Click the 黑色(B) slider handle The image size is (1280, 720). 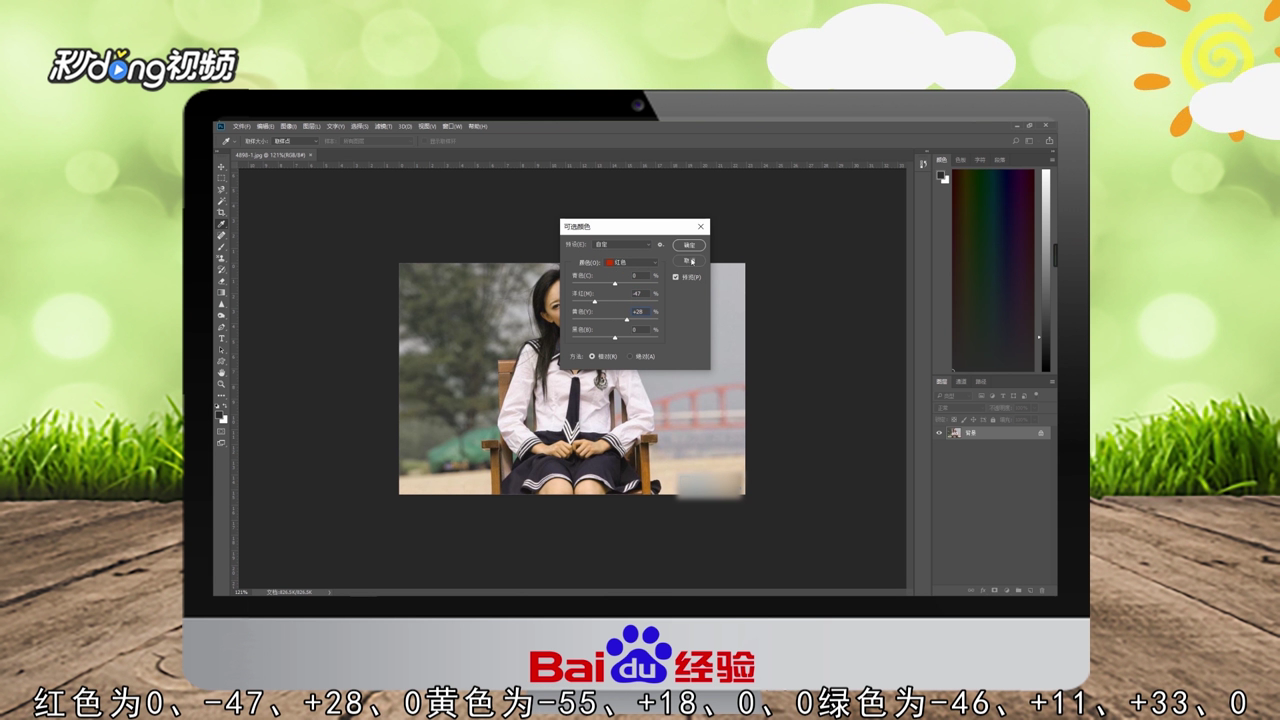pyautogui.click(x=615, y=338)
